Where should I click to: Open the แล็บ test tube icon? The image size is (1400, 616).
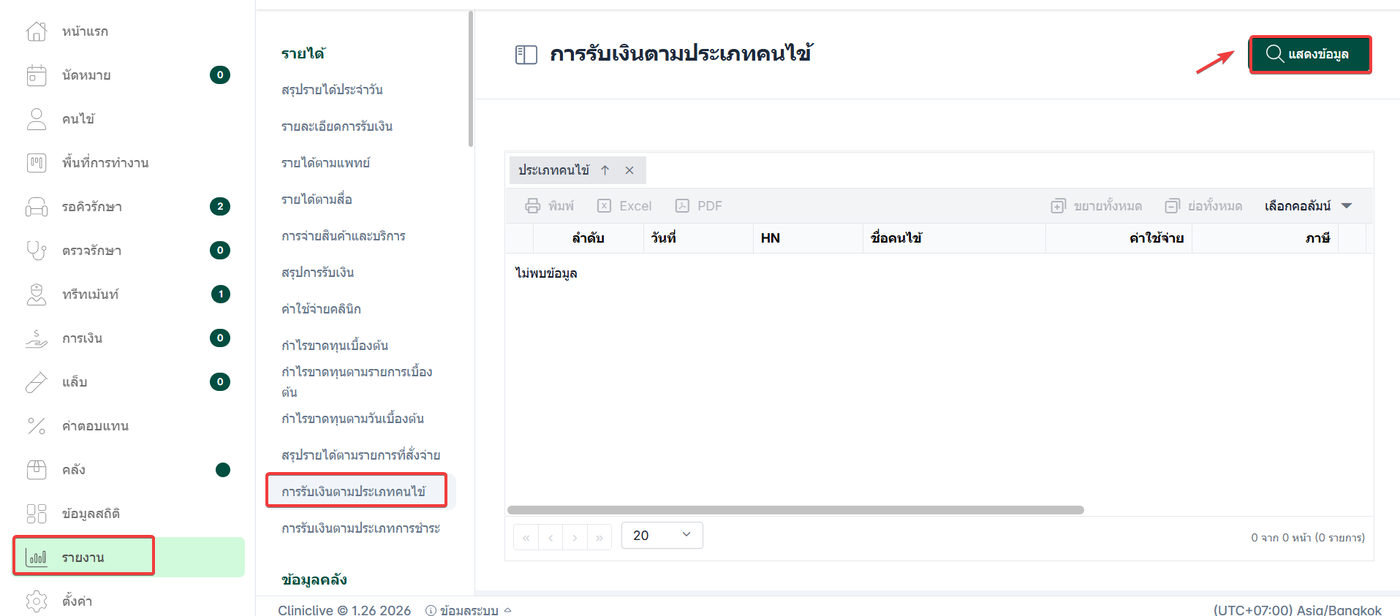(36, 382)
